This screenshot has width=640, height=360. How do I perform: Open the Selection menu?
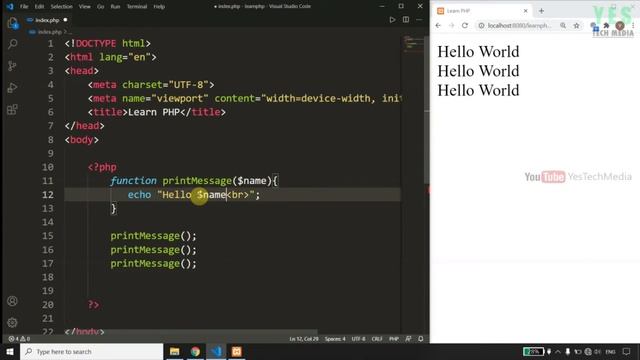pos(61,7)
